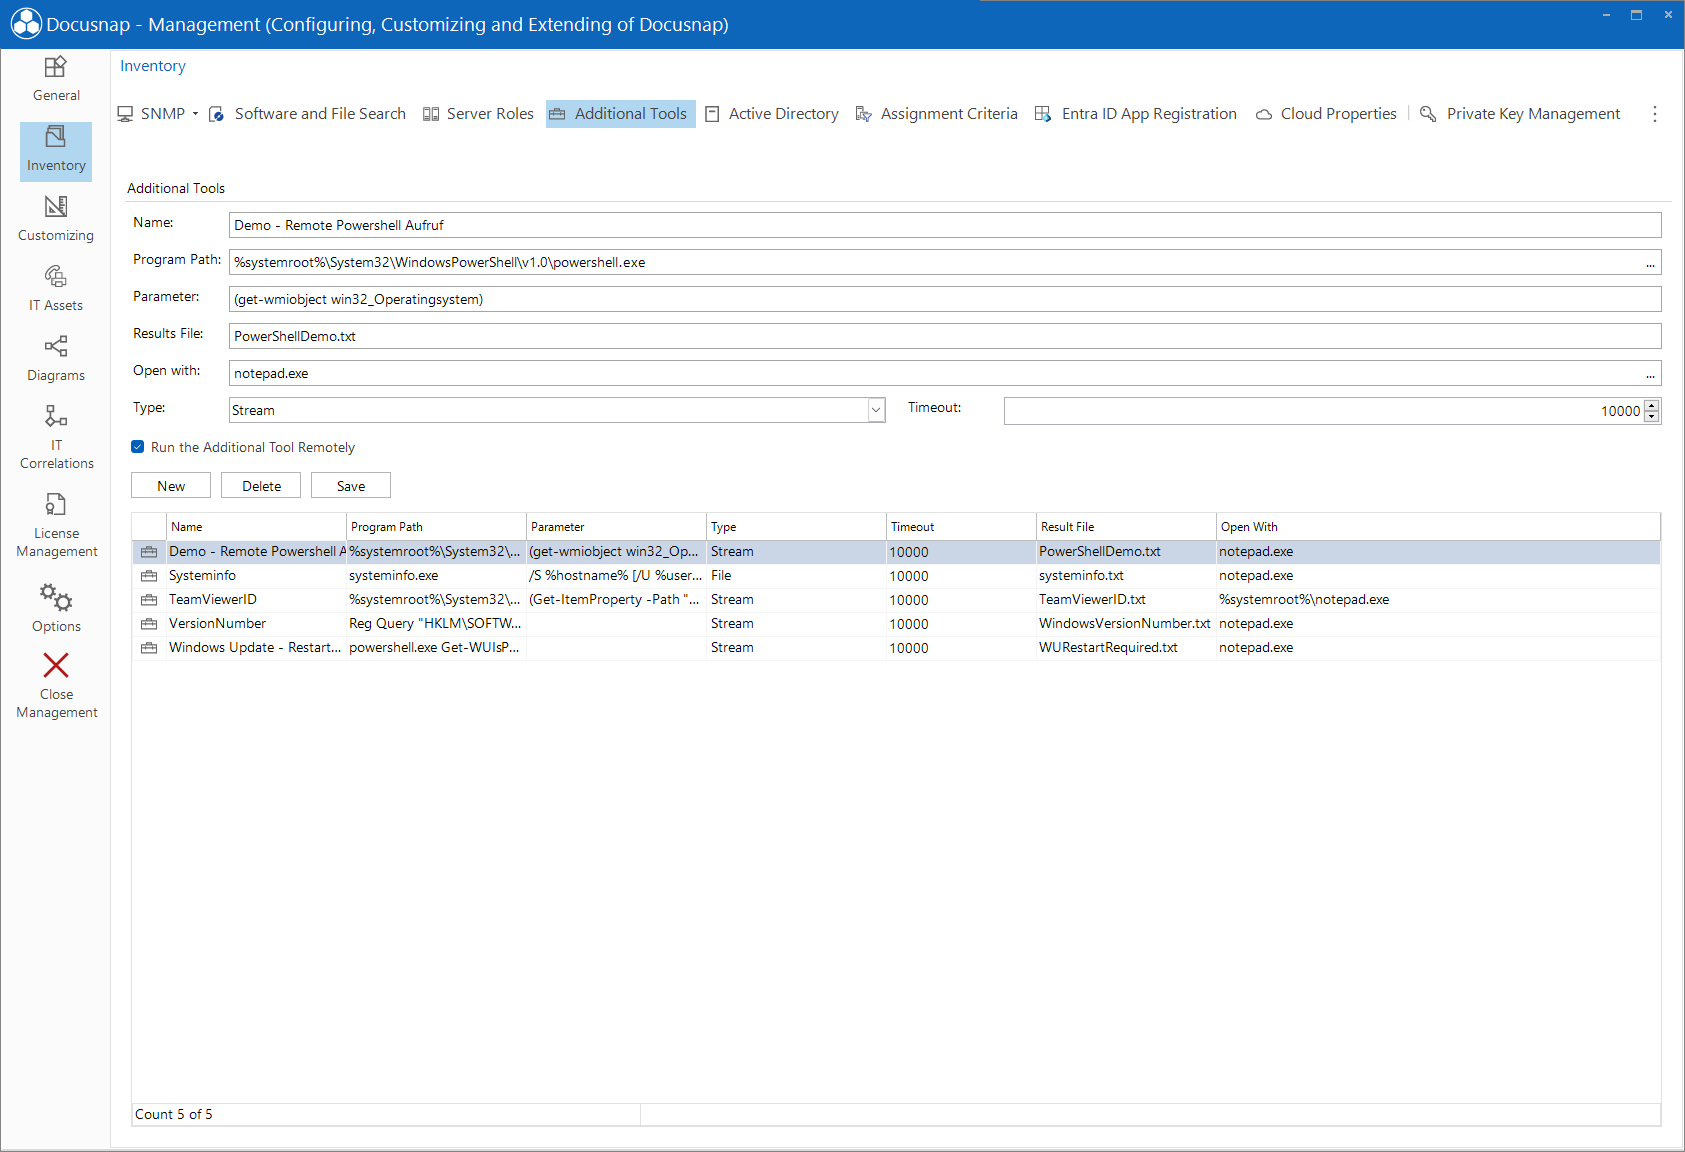Click the Delete button
The height and width of the screenshot is (1152, 1685).
[x=261, y=486]
